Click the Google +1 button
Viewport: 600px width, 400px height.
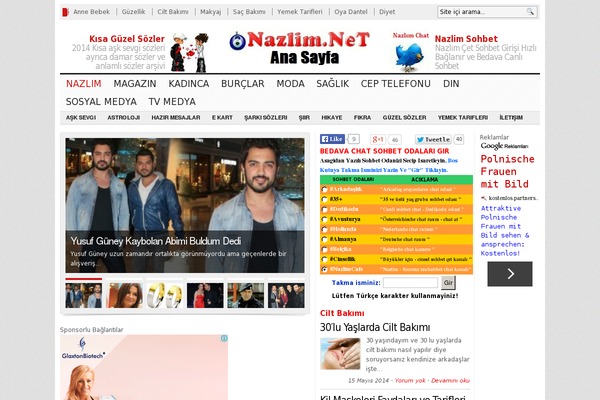click(378, 139)
